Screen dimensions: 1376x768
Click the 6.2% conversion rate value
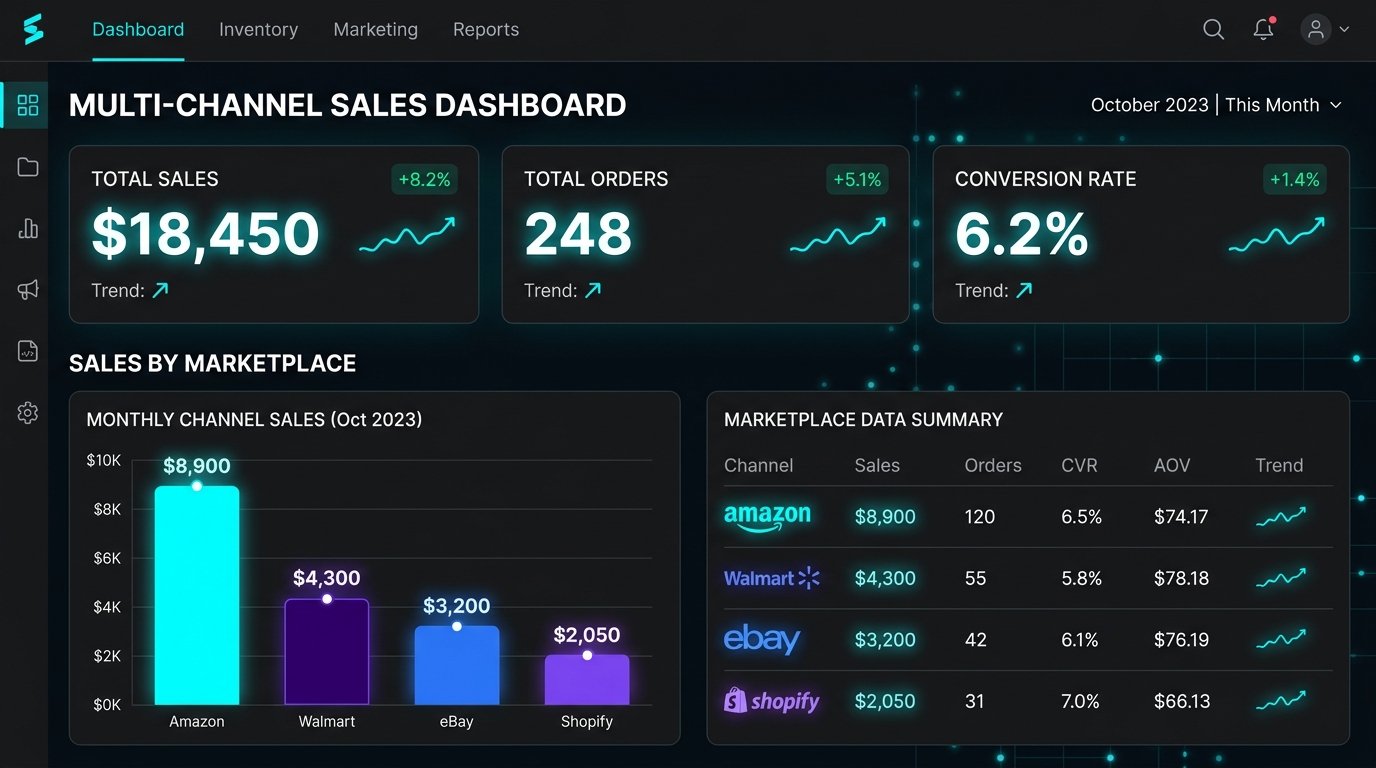[x=1021, y=234]
